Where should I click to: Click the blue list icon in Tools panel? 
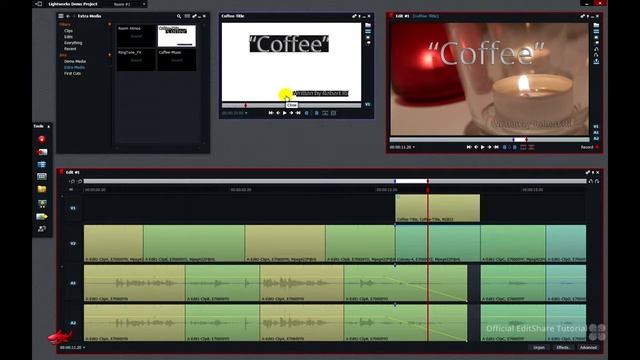pos(42,164)
